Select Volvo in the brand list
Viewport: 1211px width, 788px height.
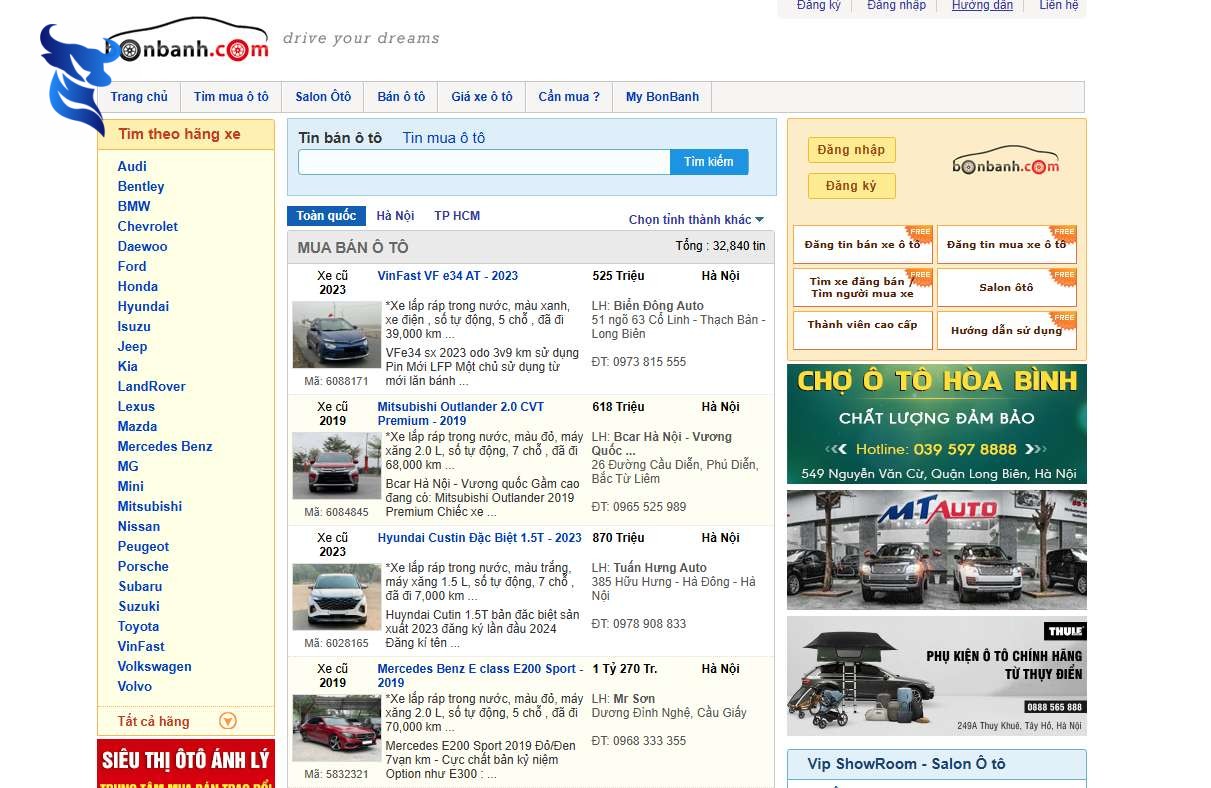(135, 686)
